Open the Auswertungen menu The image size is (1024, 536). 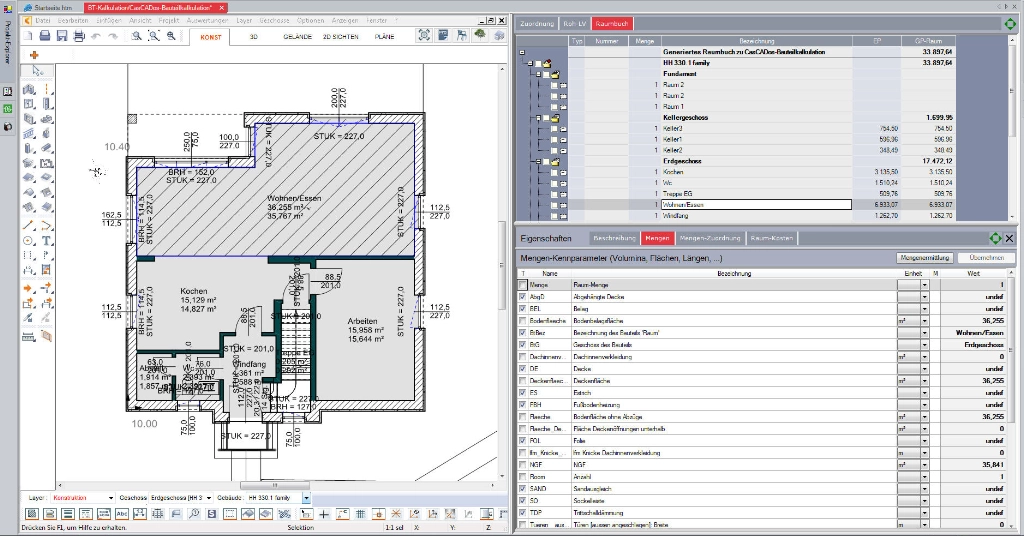pyautogui.click(x=209, y=20)
